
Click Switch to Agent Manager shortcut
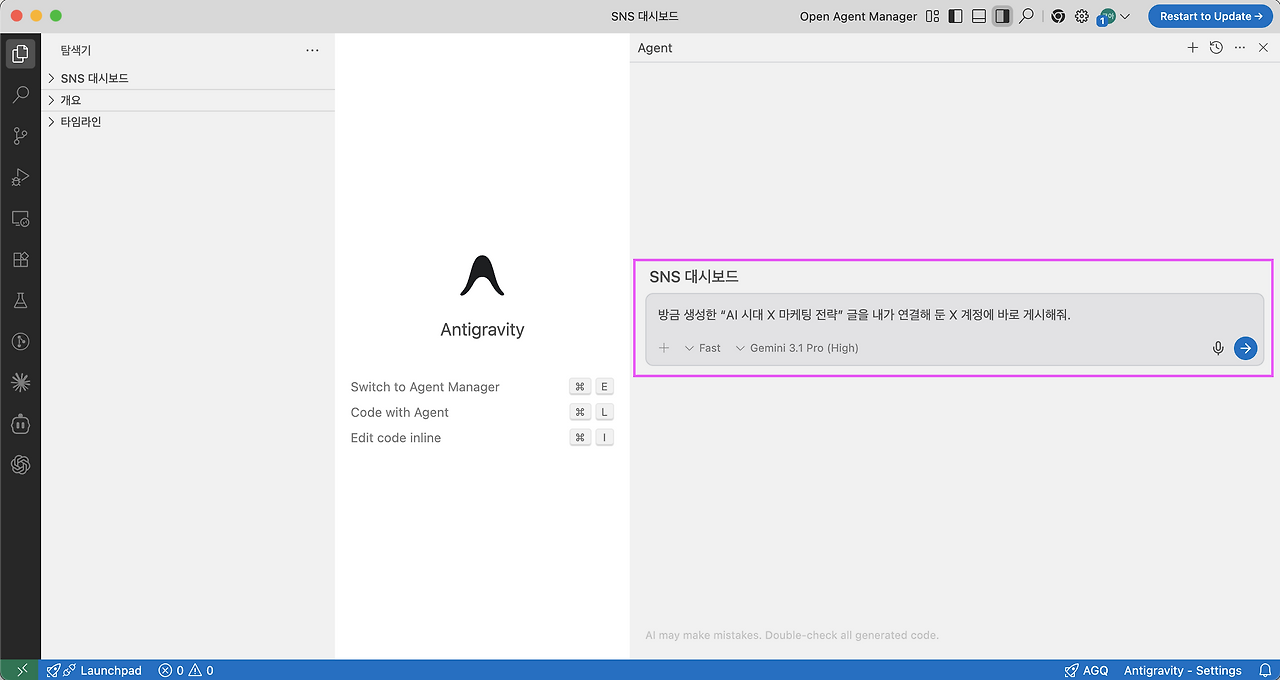[482, 387]
